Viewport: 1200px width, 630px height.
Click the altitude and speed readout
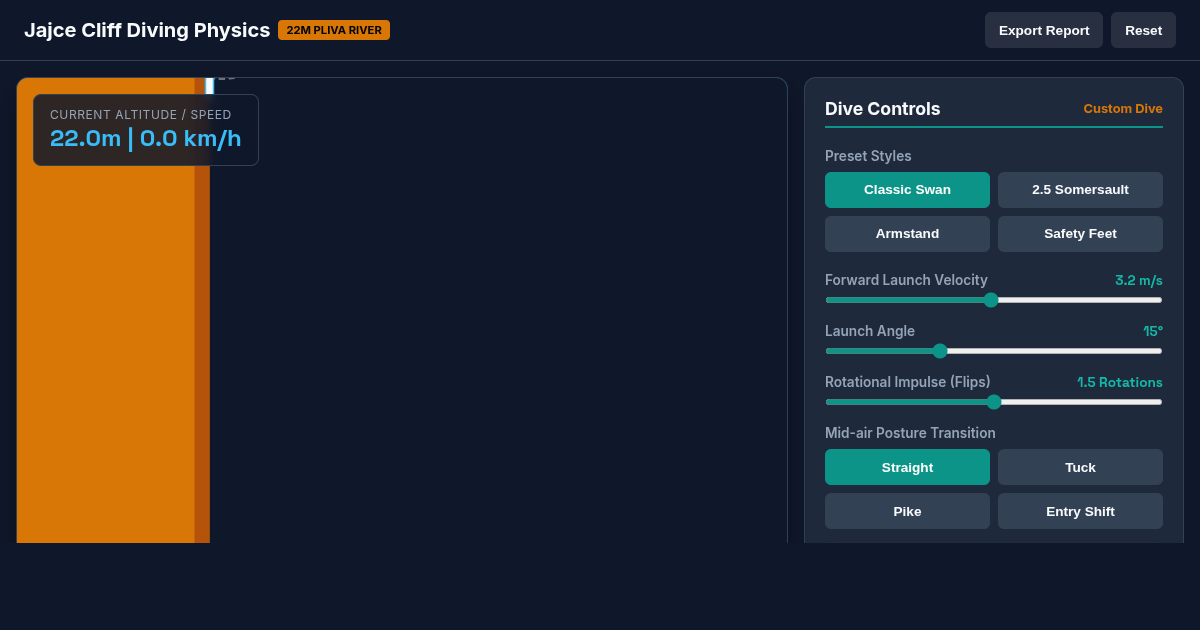(x=146, y=138)
